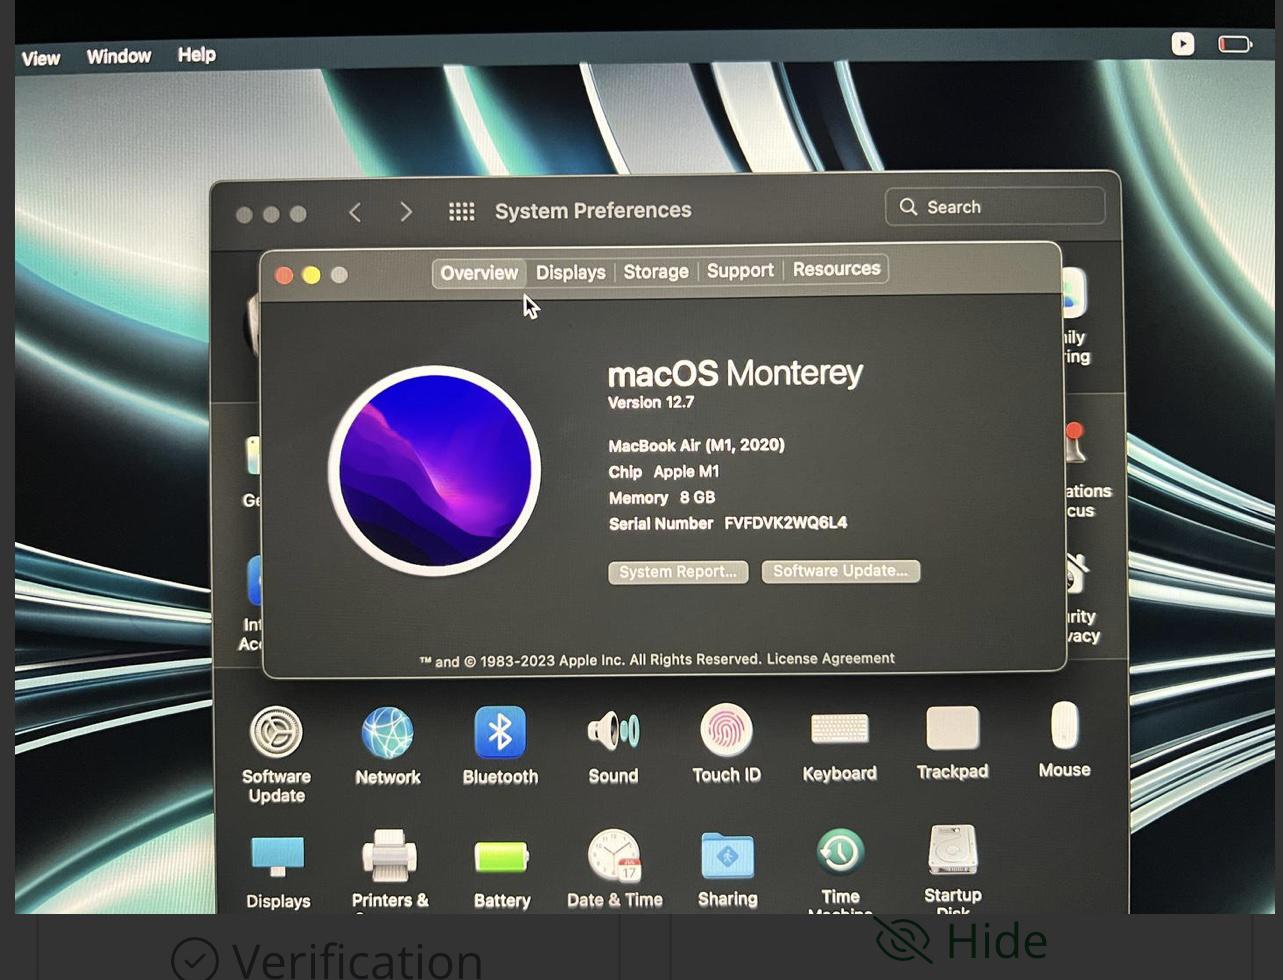Minimize the About This Mac window

pyautogui.click(x=311, y=275)
